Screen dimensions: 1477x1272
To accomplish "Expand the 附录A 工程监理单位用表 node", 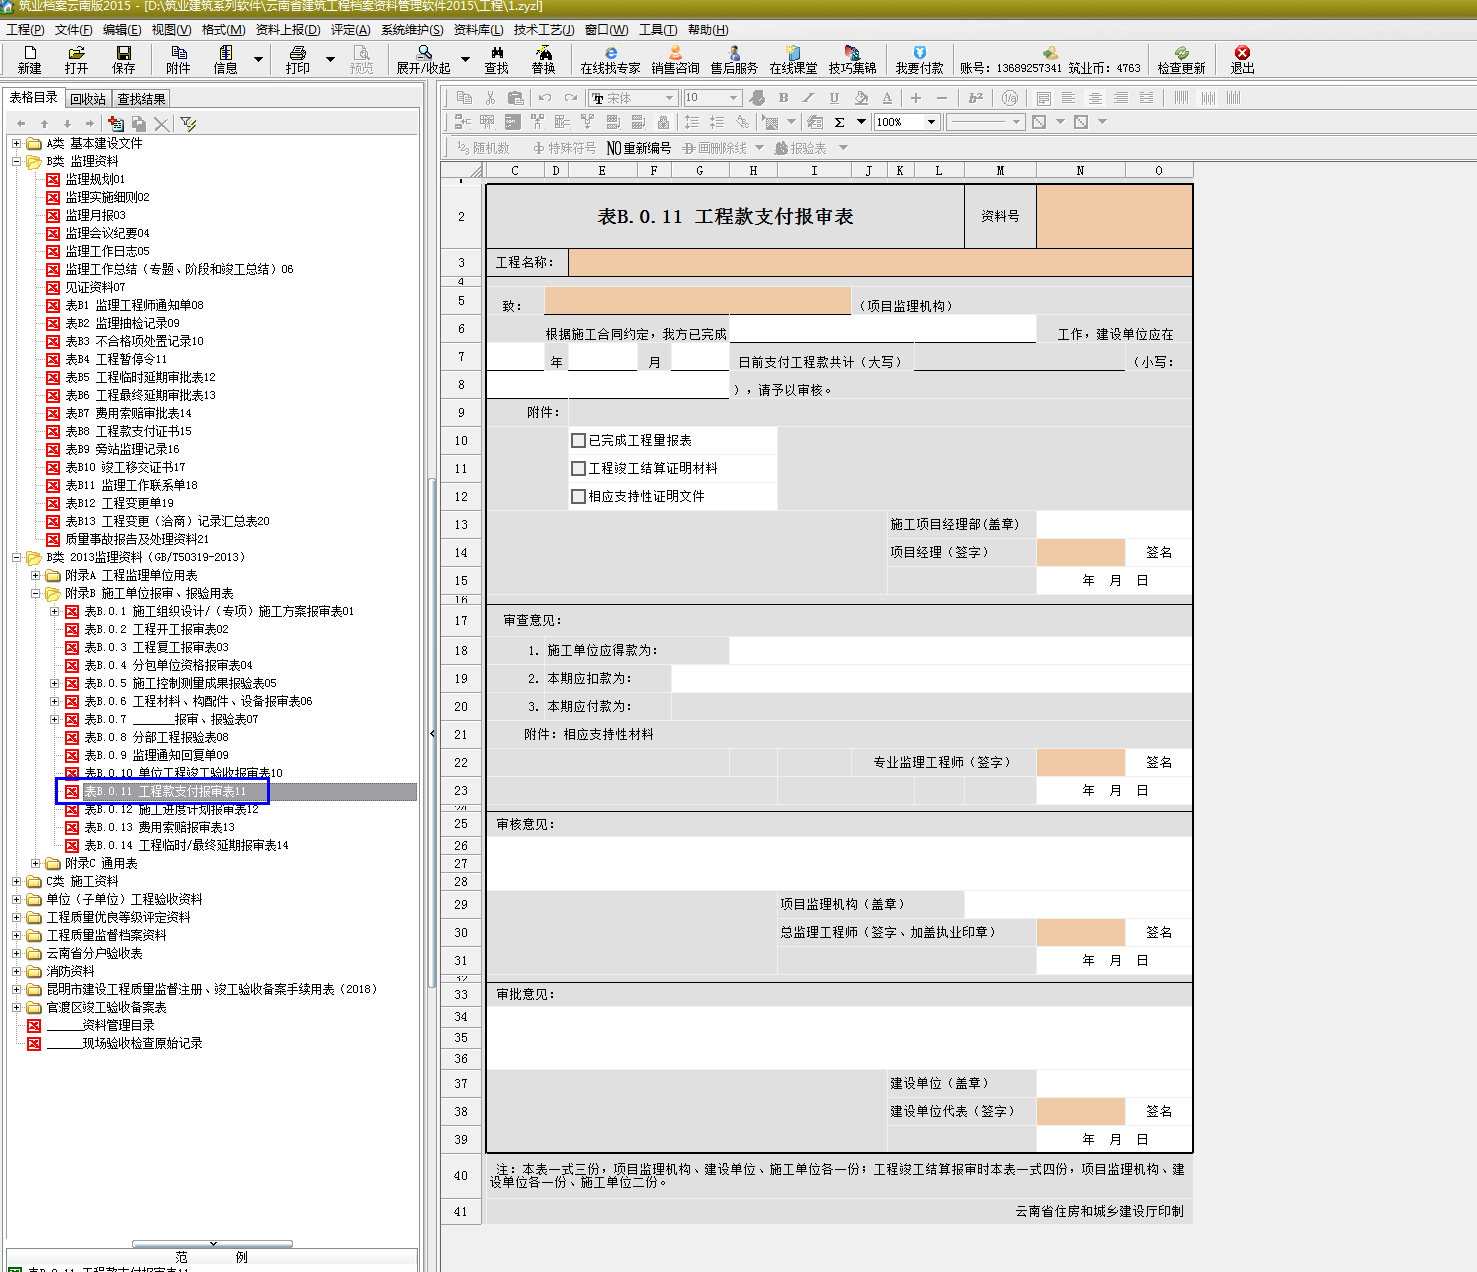I will click(35, 575).
